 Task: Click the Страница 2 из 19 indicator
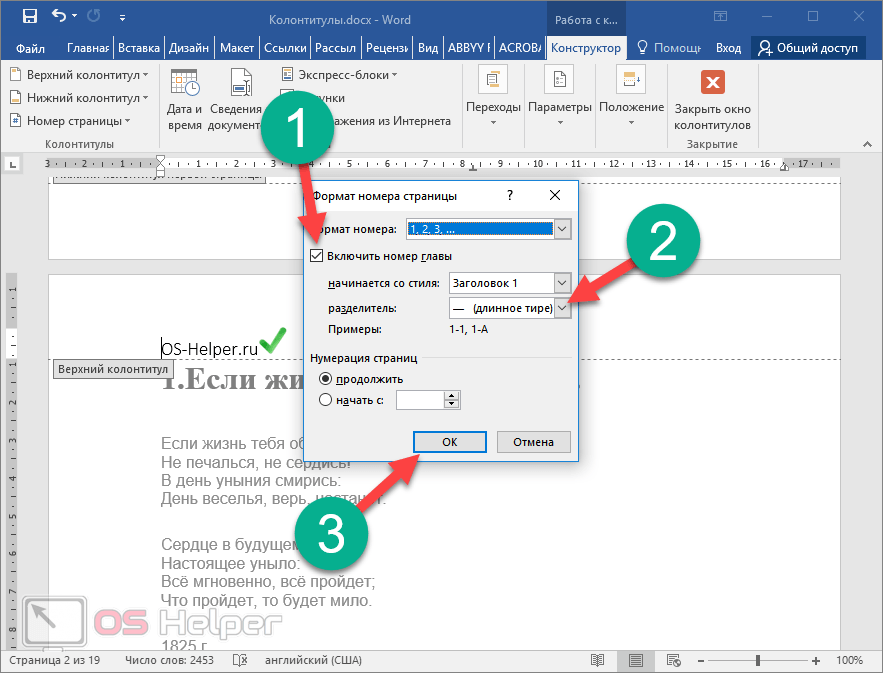point(55,660)
